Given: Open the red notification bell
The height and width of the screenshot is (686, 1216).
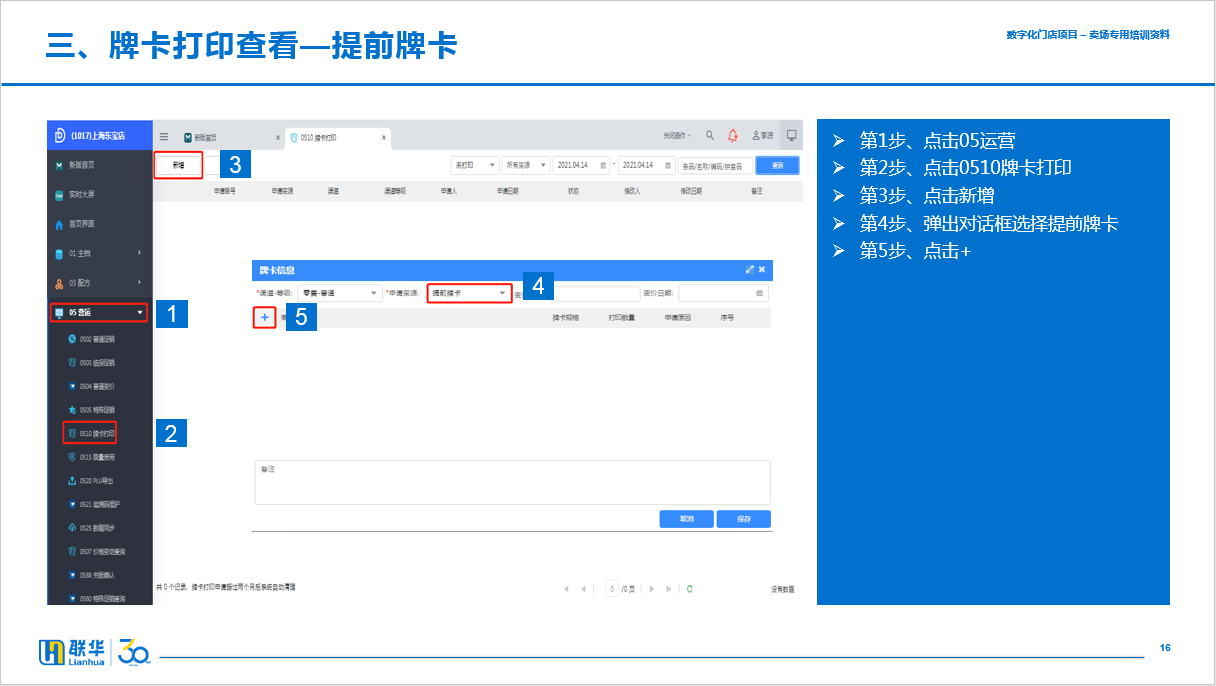Looking at the screenshot, I should [733, 135].
